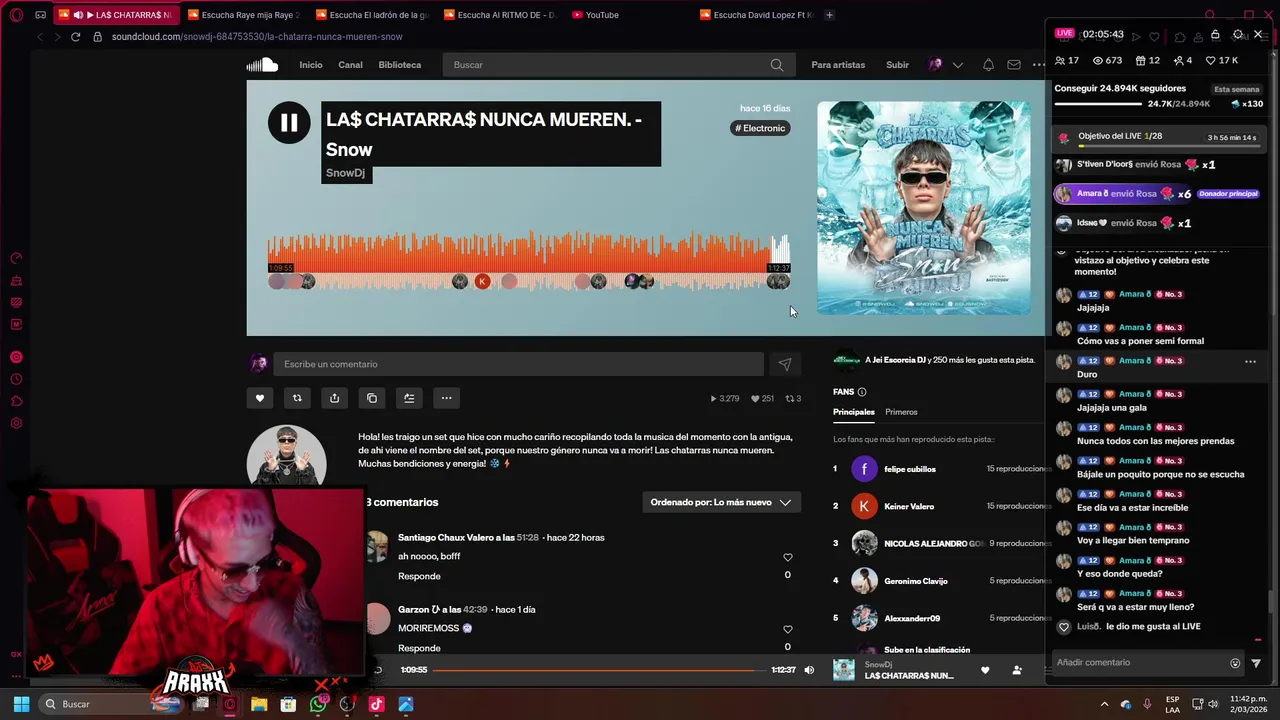
Task: Open the emoji picker in LIVE chat
Action: click(x=1235, y=663)
